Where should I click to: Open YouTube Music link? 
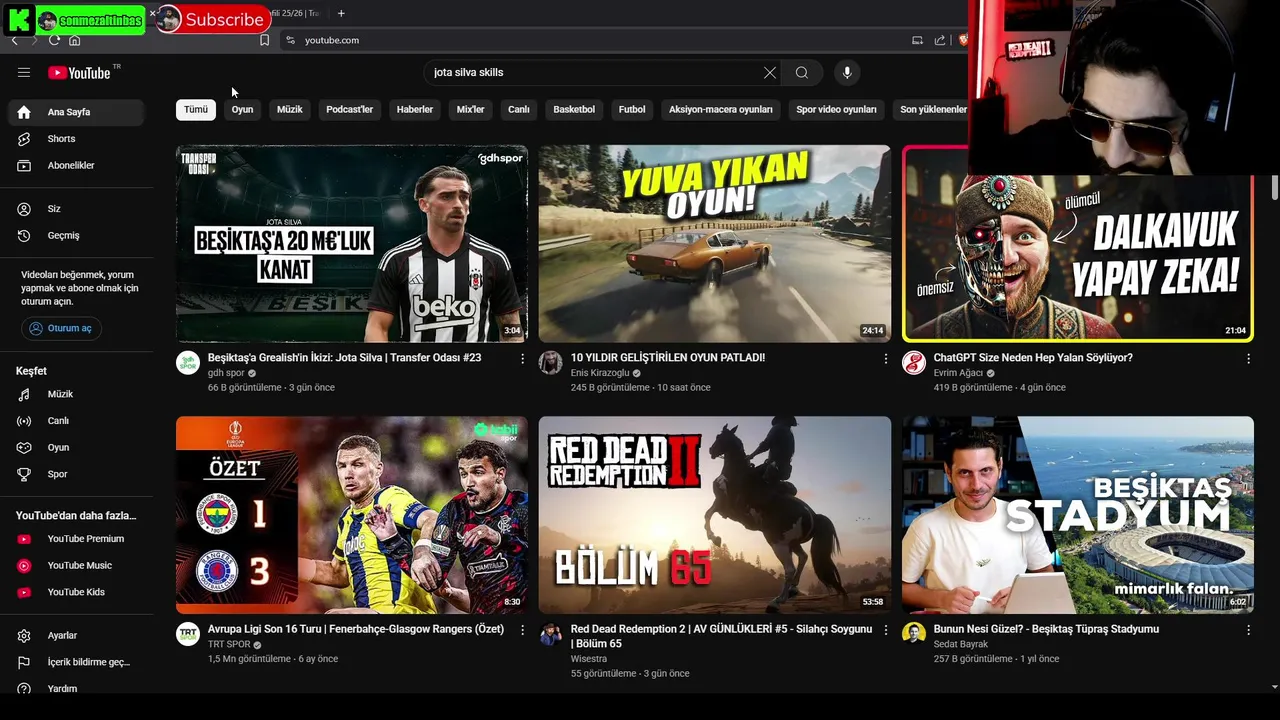(x=76, y=565)
